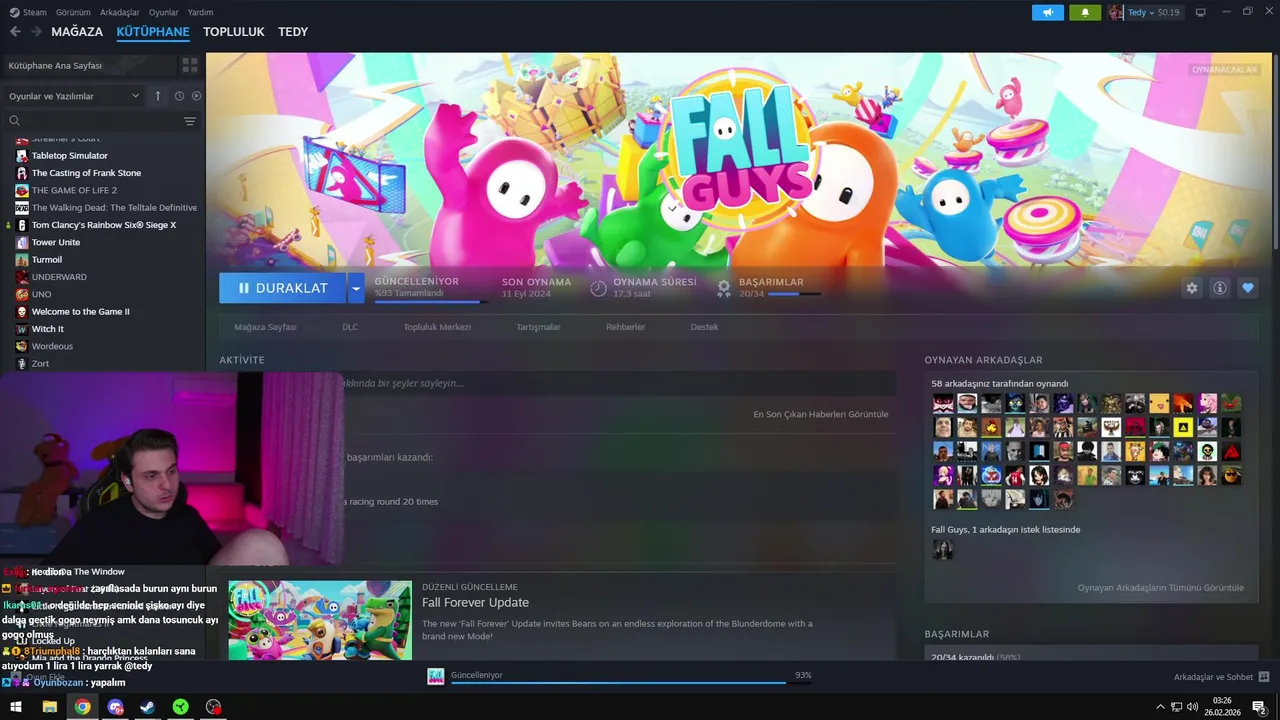Click Oynayan Arkadaşların Tümünü Görüntüle
The width and height of the screenshot is (1280, 720).
(1160, 588)
